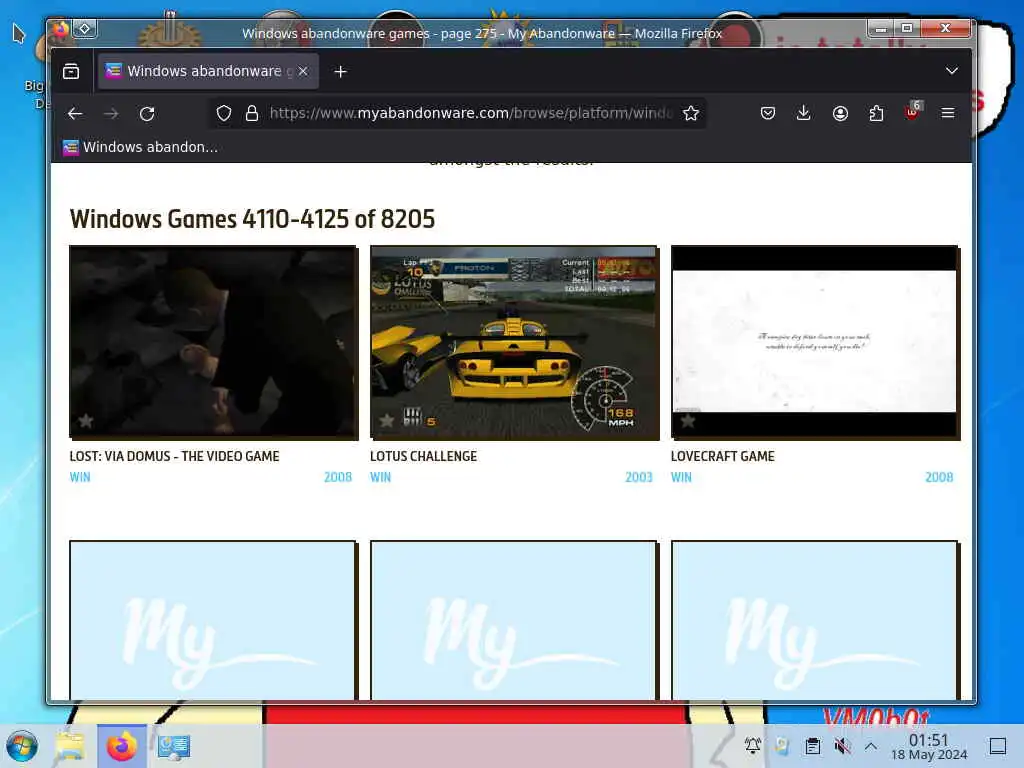Open the Firefox account menu

[840, 113]
